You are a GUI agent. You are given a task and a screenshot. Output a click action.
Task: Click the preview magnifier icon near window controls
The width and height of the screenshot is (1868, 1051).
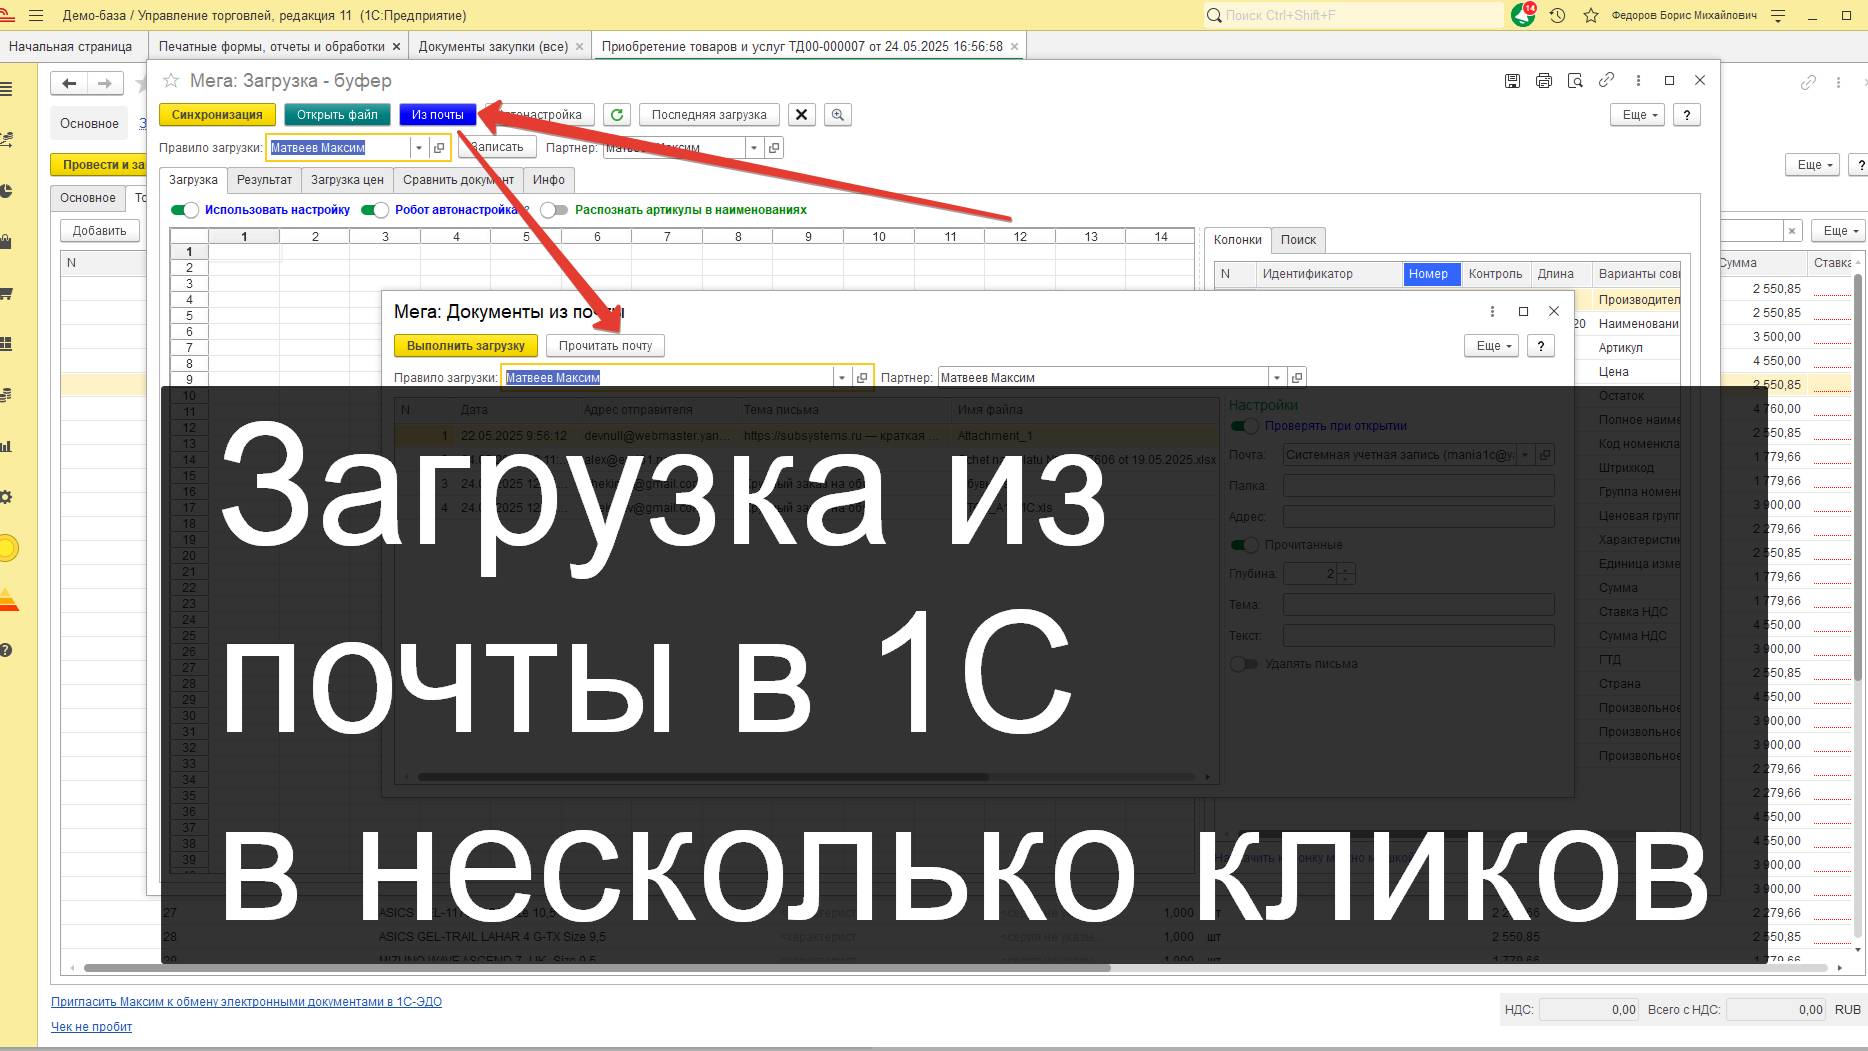(x=1576, y=80)
